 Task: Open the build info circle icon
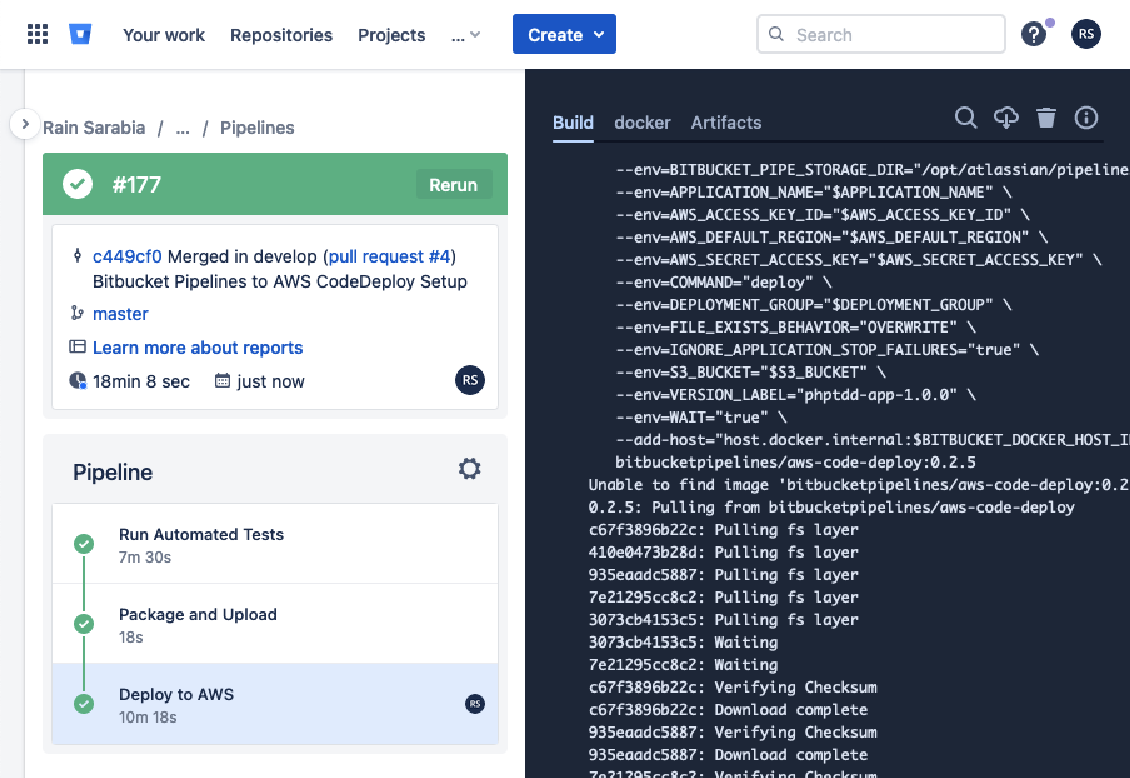(x=1086, y=117)
